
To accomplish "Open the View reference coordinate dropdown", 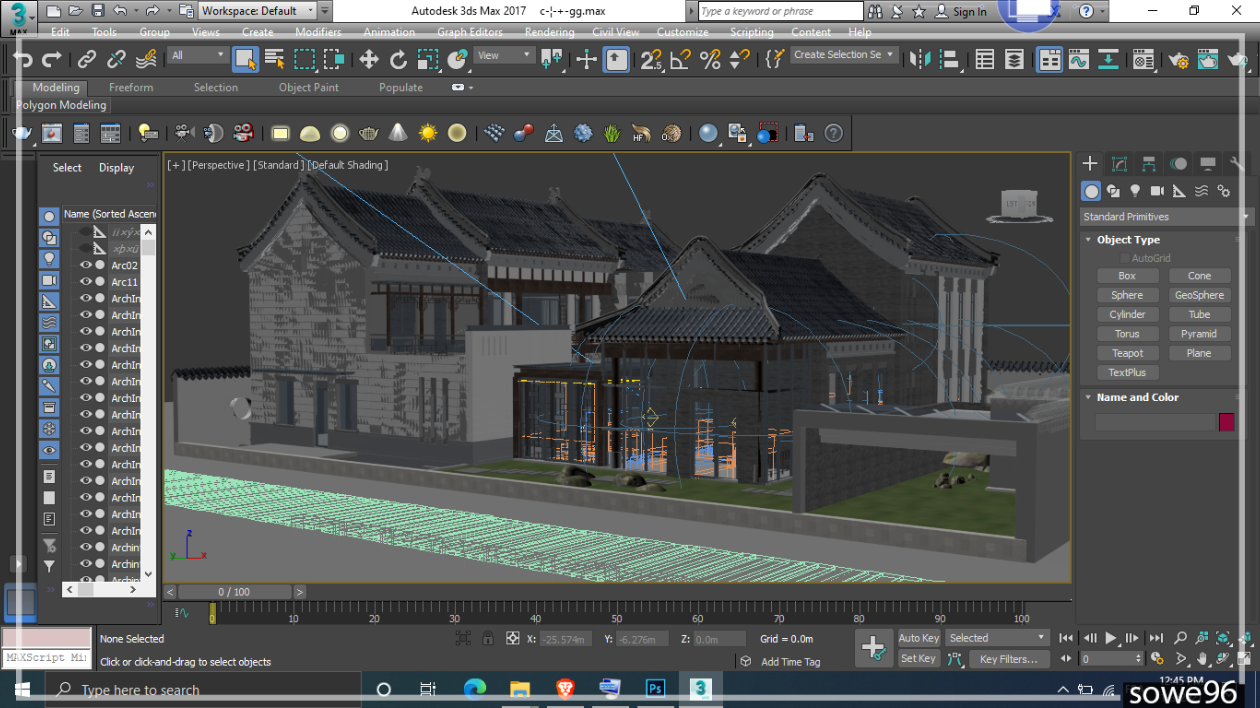I will 504,56.
